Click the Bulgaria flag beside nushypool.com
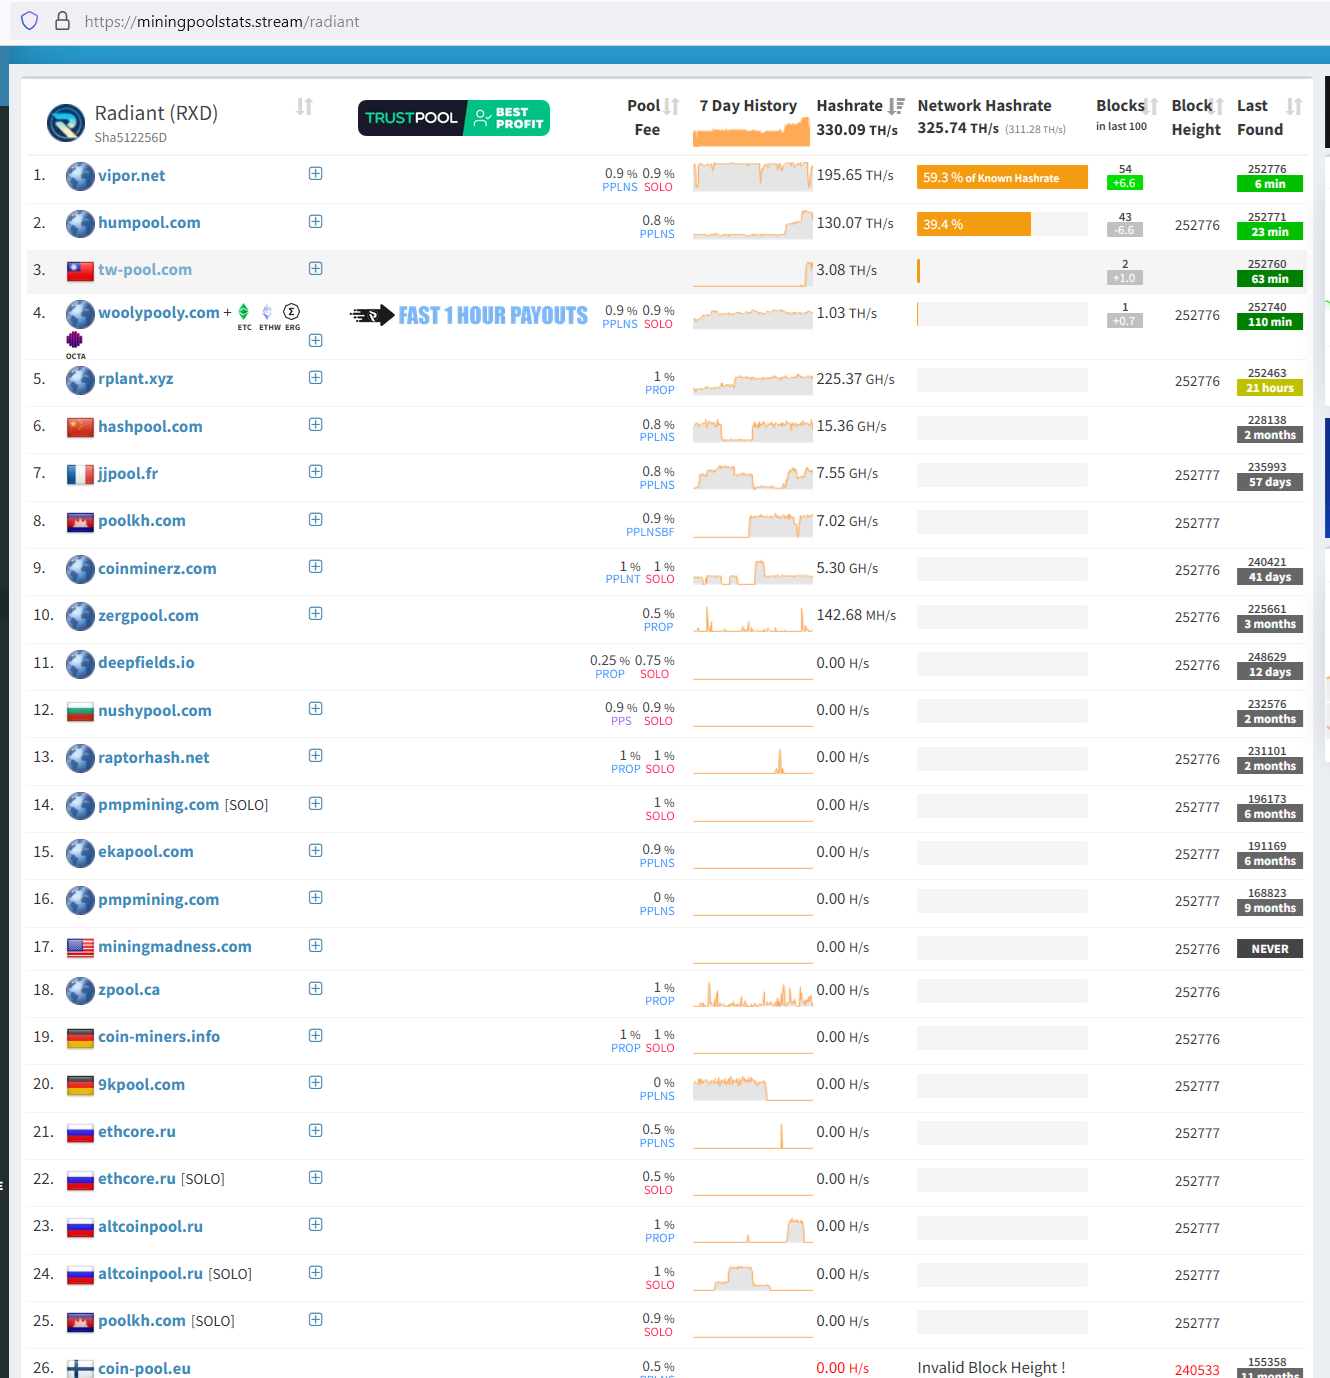 80,712
